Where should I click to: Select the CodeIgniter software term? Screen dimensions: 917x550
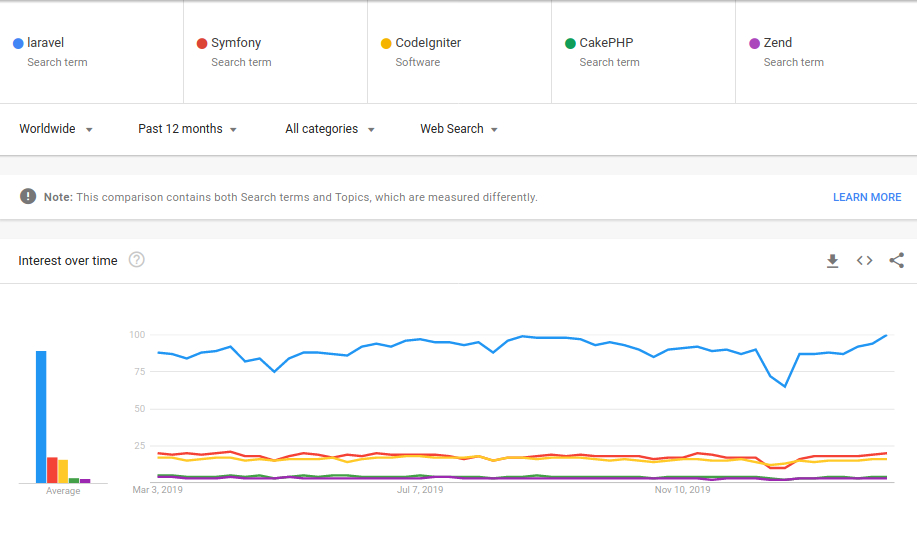459,52
